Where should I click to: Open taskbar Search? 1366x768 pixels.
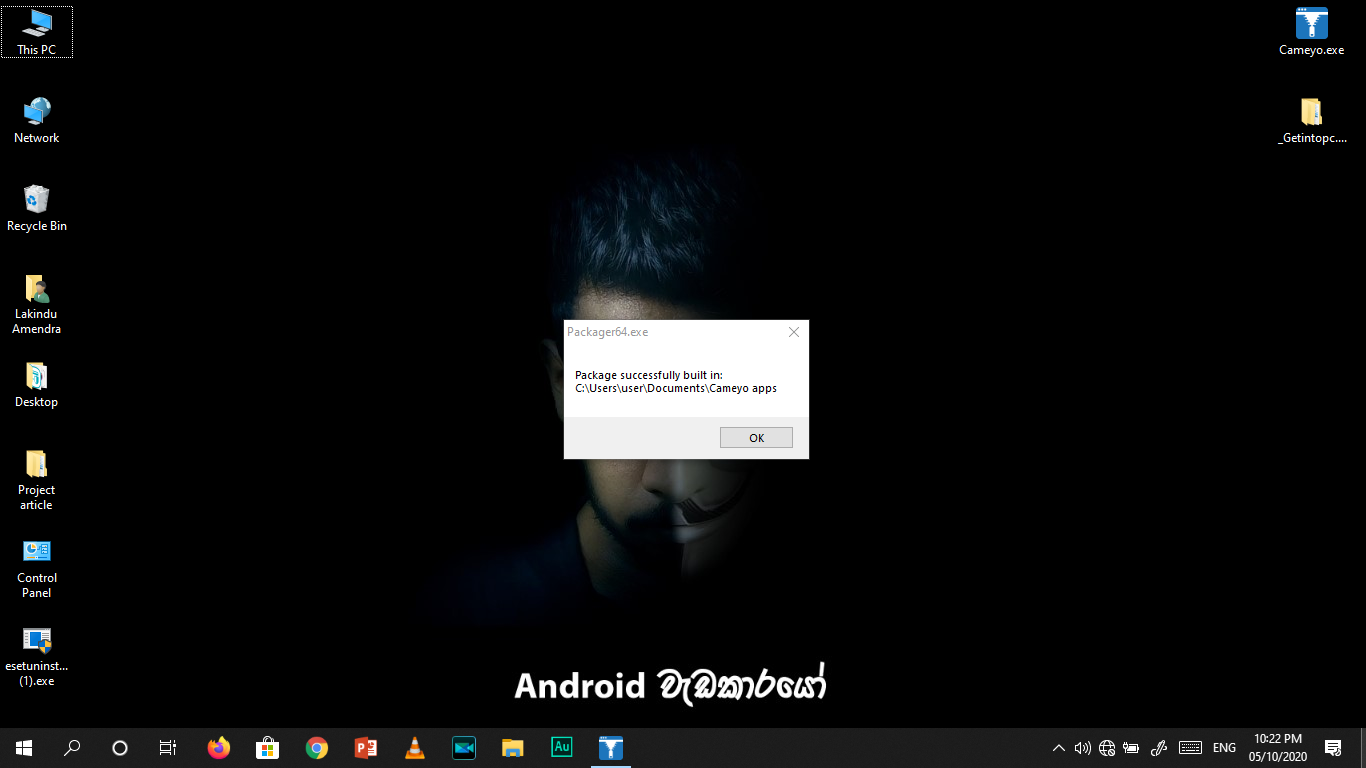[x=72, y=748]
